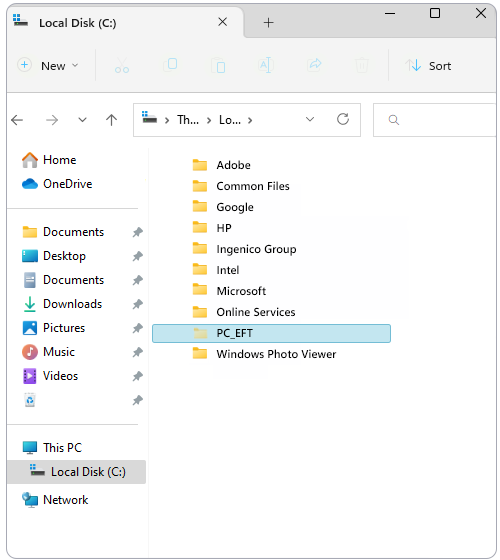The image size is (500, 560).
Task: Close the Local Disk (C:) tab
Action: tap(222, 22)
